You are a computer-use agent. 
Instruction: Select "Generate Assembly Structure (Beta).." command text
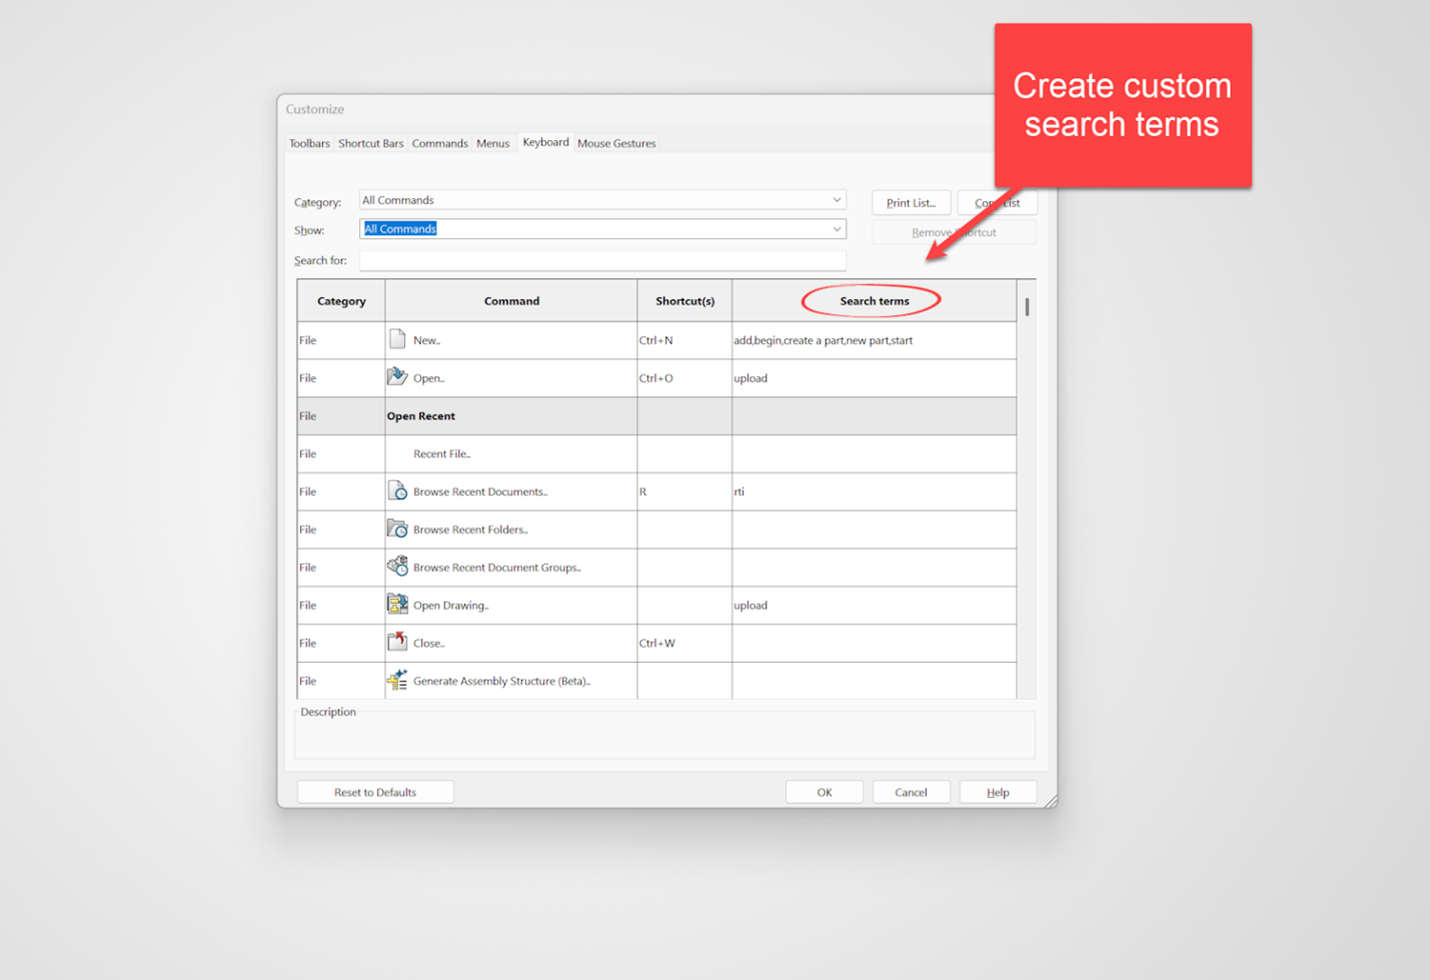(502, 681)
